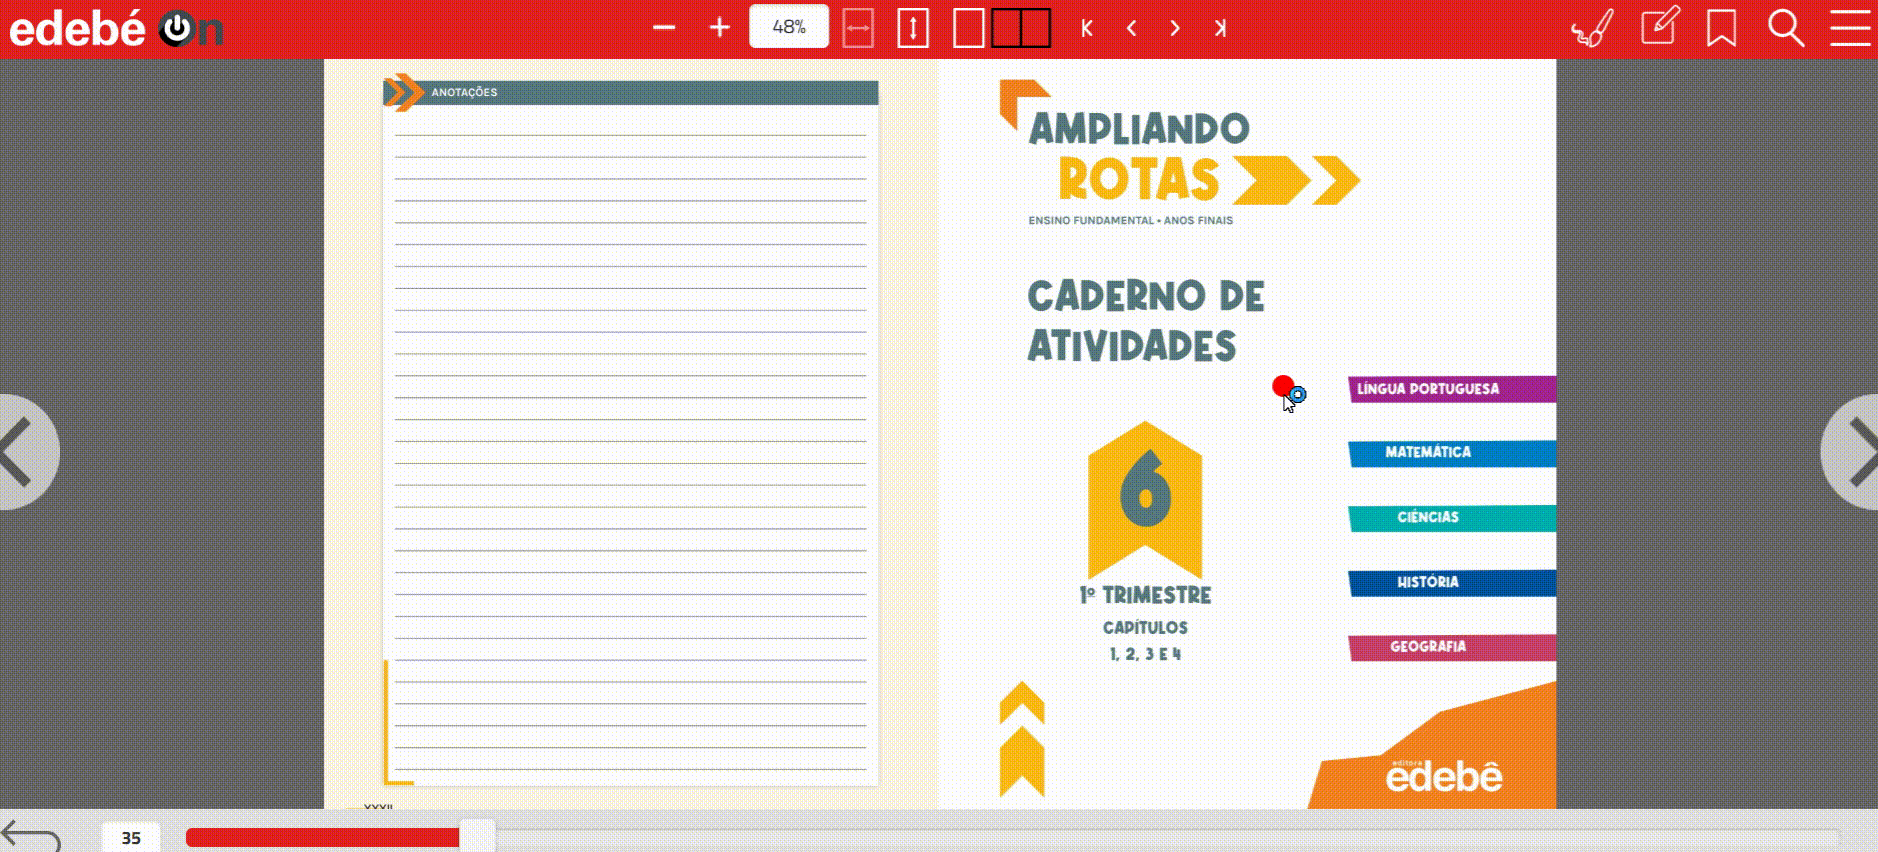The height and width of the screenshot is (852, 1878).
Task: Click the page progress slider handle
Action: (x=477, y=836)
